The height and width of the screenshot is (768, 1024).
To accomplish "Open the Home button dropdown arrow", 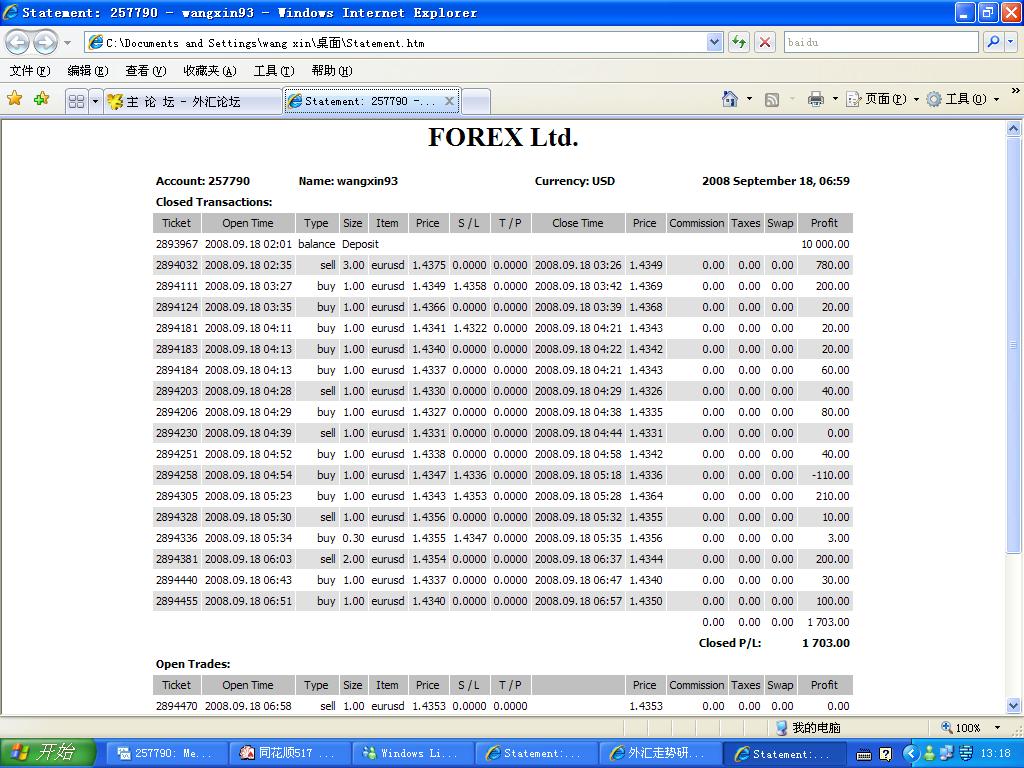I will click(749, 99).
